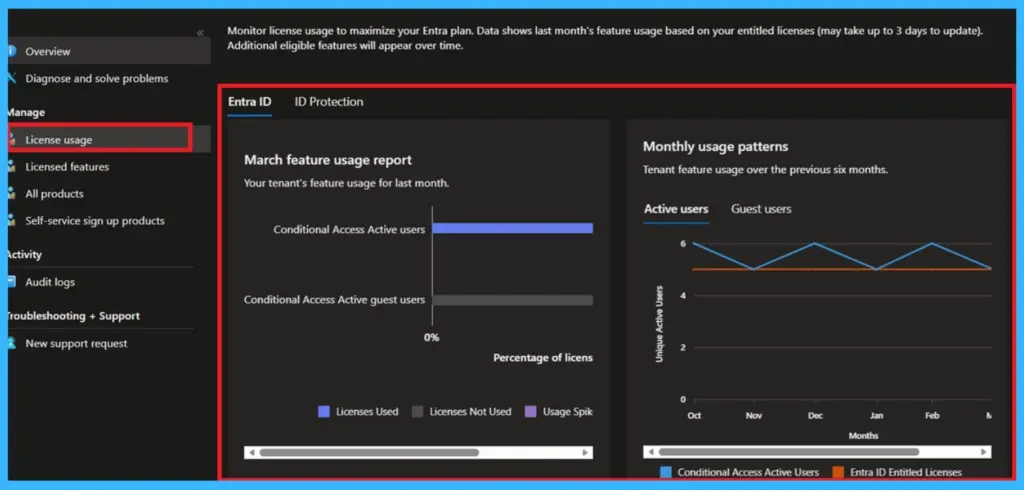Click the Conditional Access Active guest users gray bar

point(513,300)
